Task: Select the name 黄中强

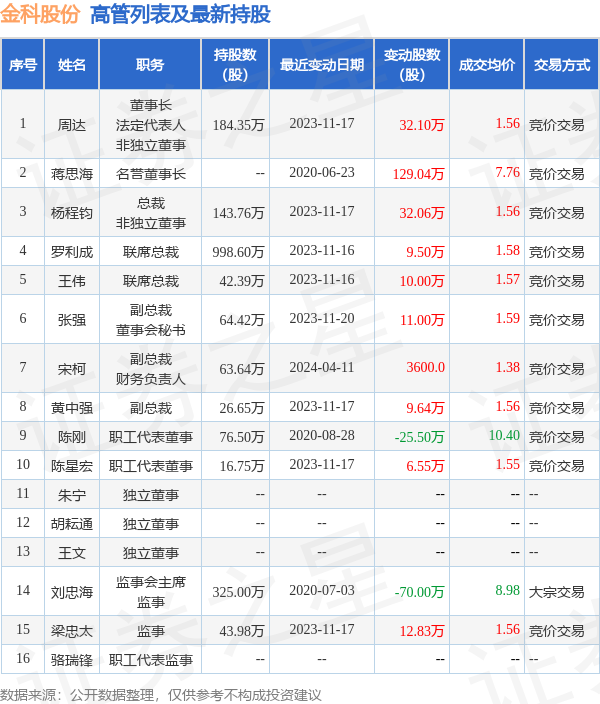Action: 72,408
